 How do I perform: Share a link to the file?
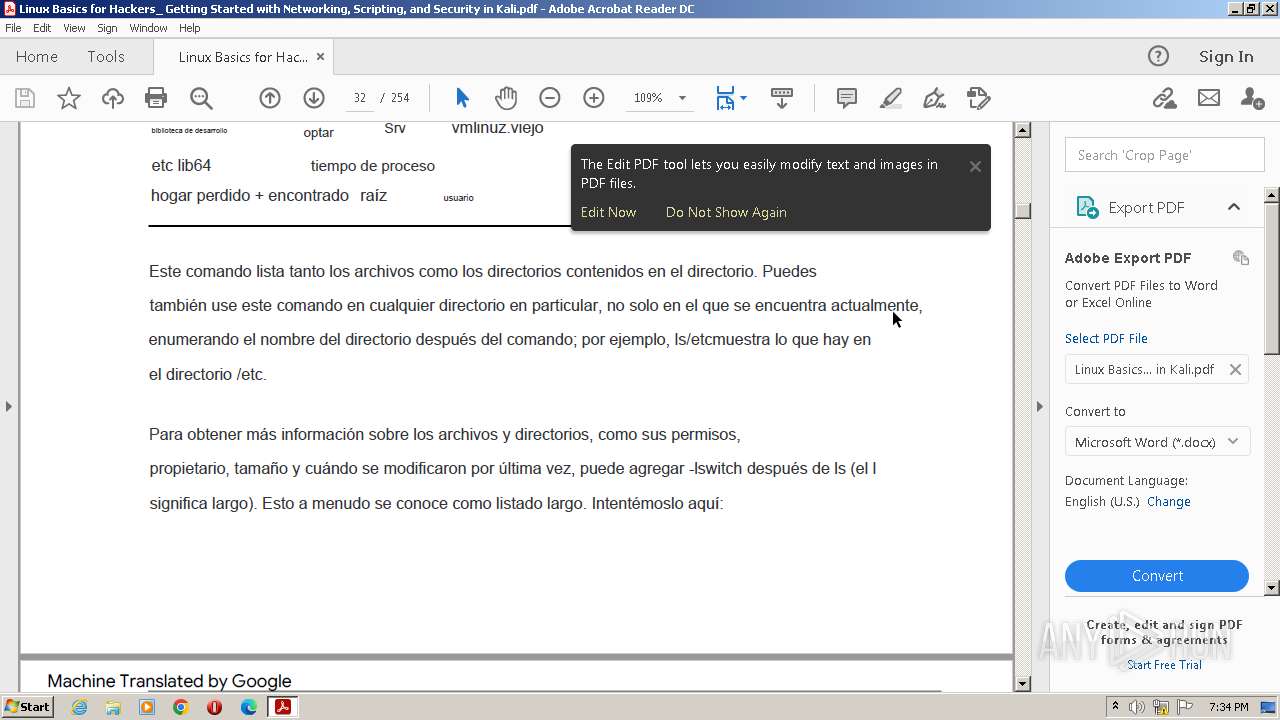[1164, 98]
